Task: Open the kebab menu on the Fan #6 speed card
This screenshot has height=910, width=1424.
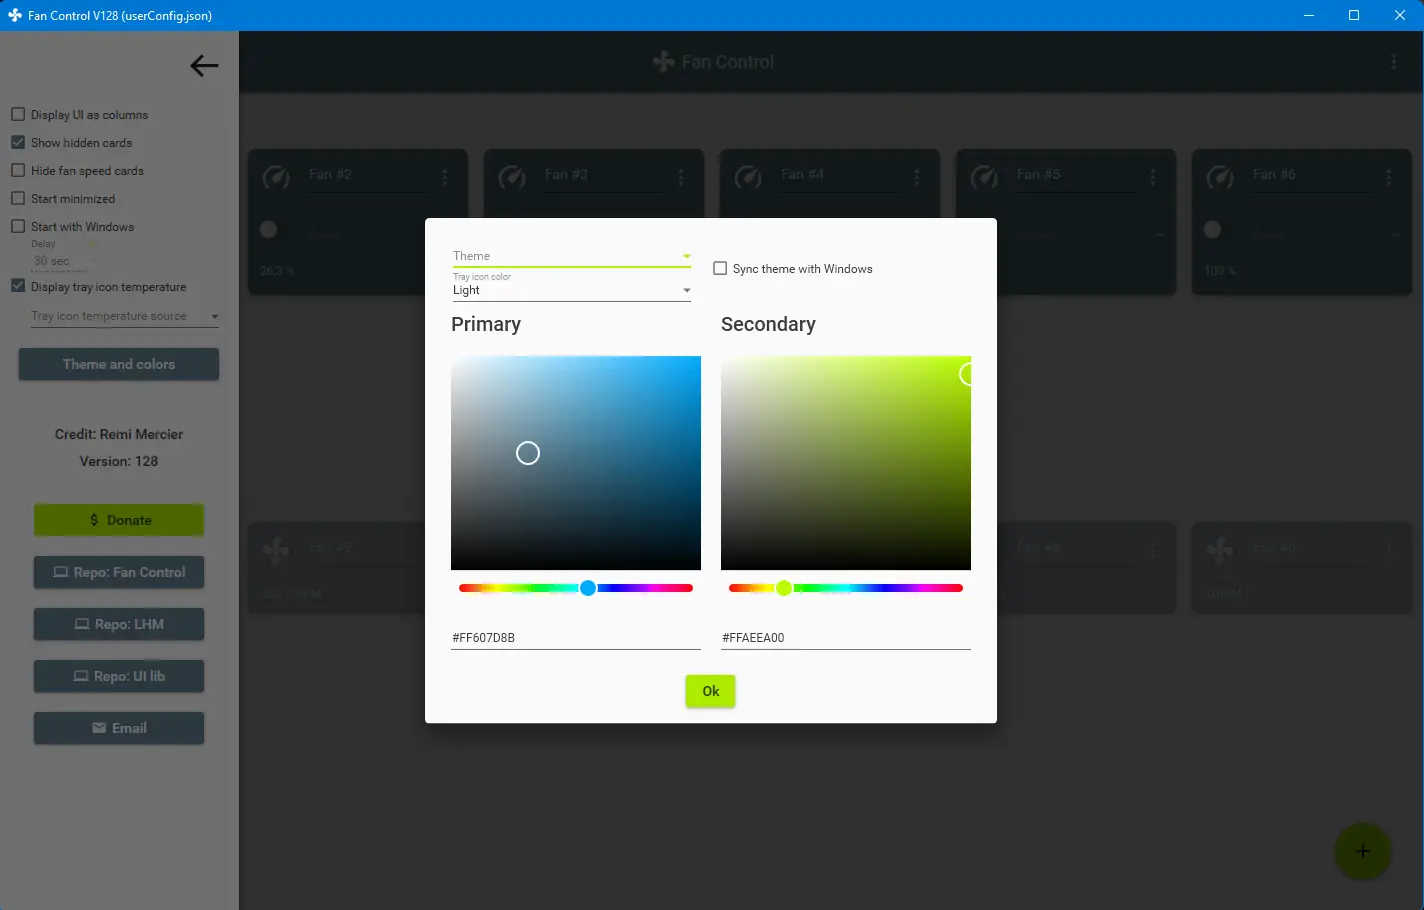Action: [1389, 550]
